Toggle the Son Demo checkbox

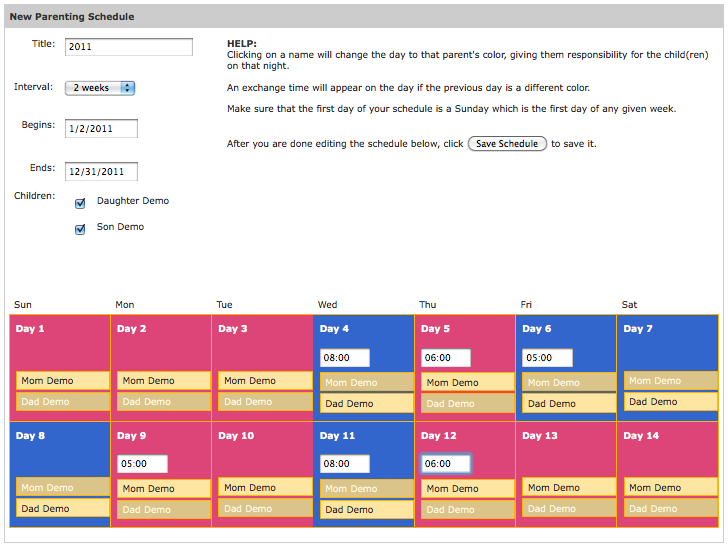click(80, 229)
